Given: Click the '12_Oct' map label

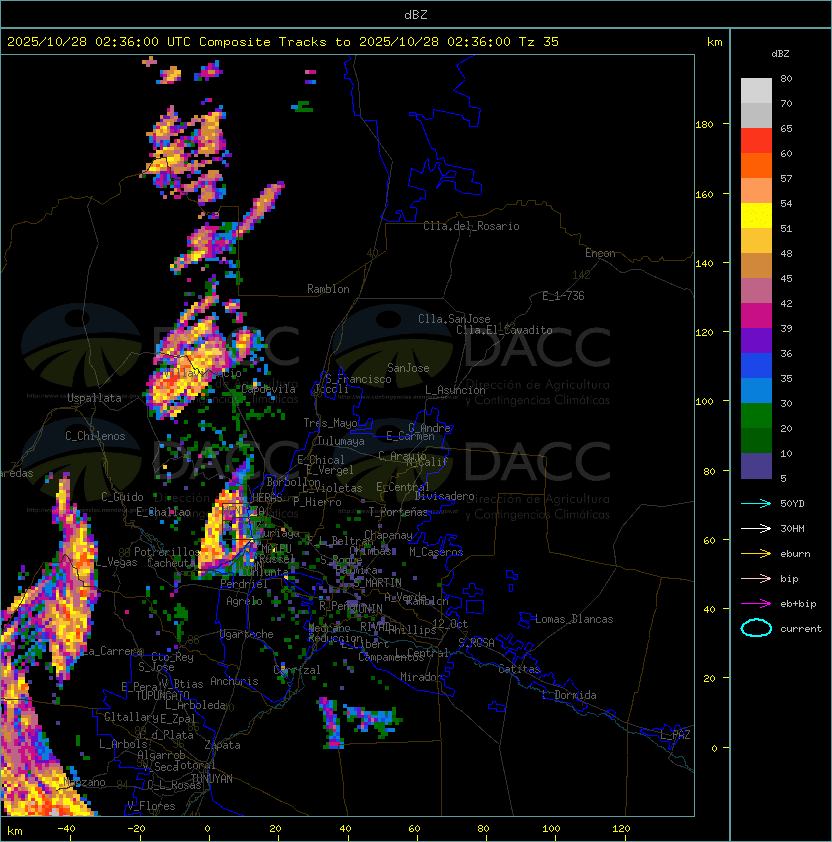Looking at the screenshot, I should (450, 624).
